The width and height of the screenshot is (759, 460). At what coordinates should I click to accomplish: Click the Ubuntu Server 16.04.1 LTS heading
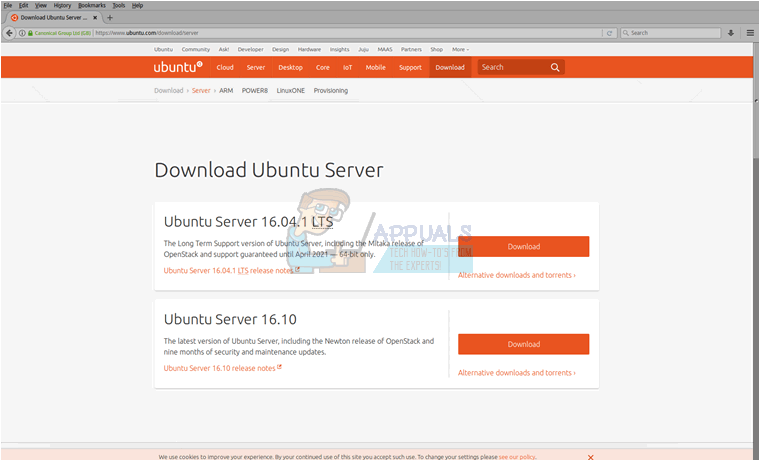(x=248, y=222)
